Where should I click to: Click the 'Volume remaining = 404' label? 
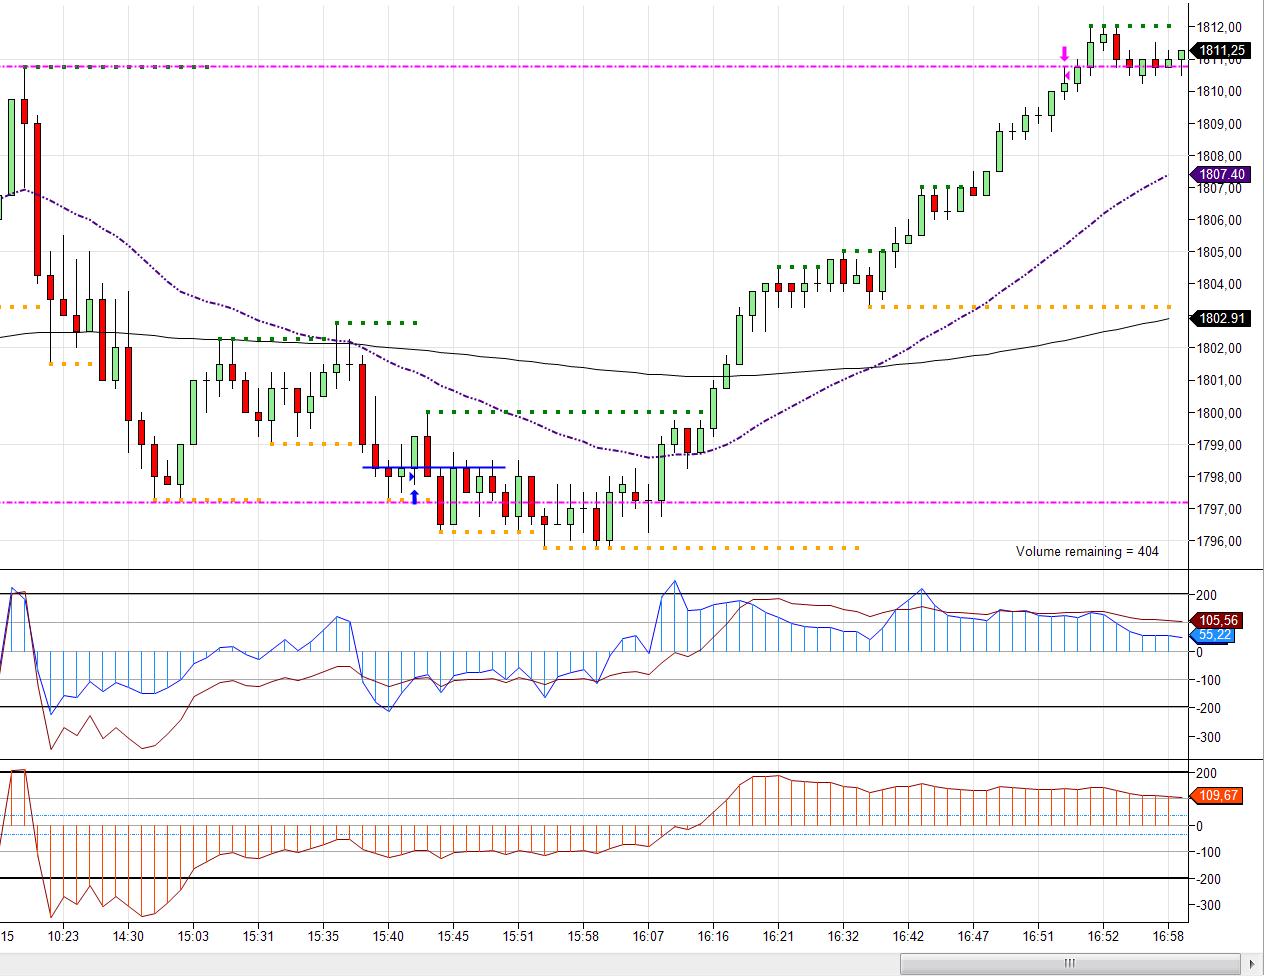tap(1087, 551)
